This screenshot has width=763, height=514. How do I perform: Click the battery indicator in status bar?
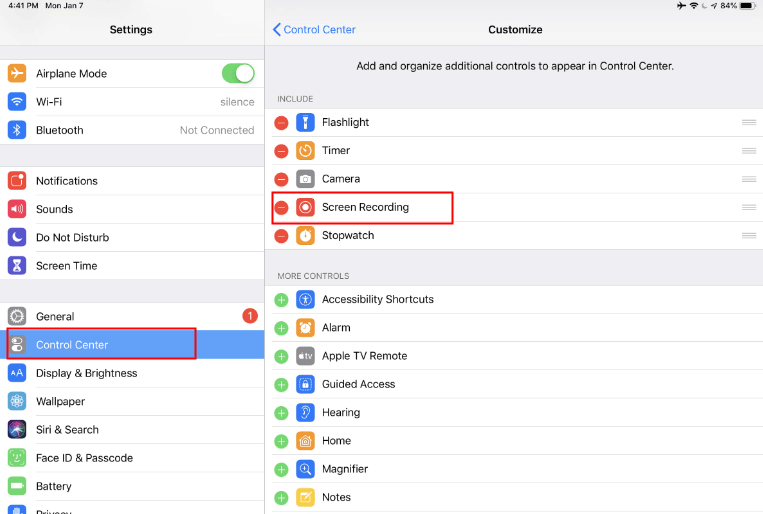[x=748, y=6]
